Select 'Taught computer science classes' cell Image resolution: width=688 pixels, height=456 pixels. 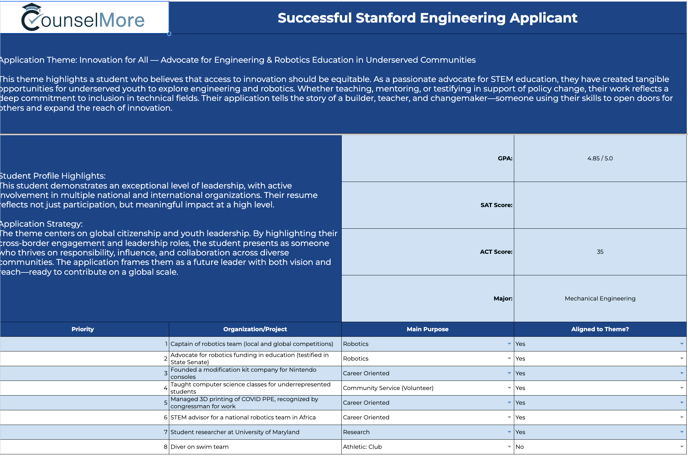[255, 388]
